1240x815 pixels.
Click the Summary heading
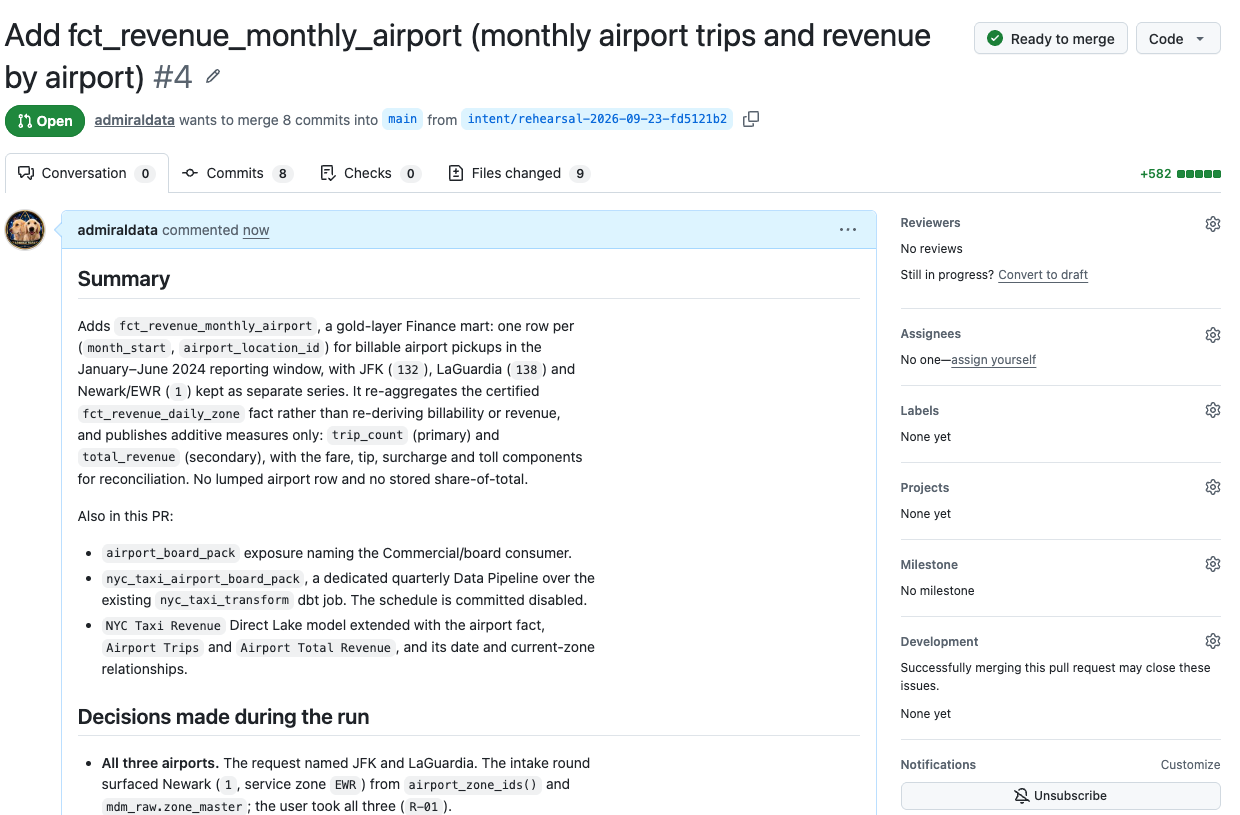[124, 279]
